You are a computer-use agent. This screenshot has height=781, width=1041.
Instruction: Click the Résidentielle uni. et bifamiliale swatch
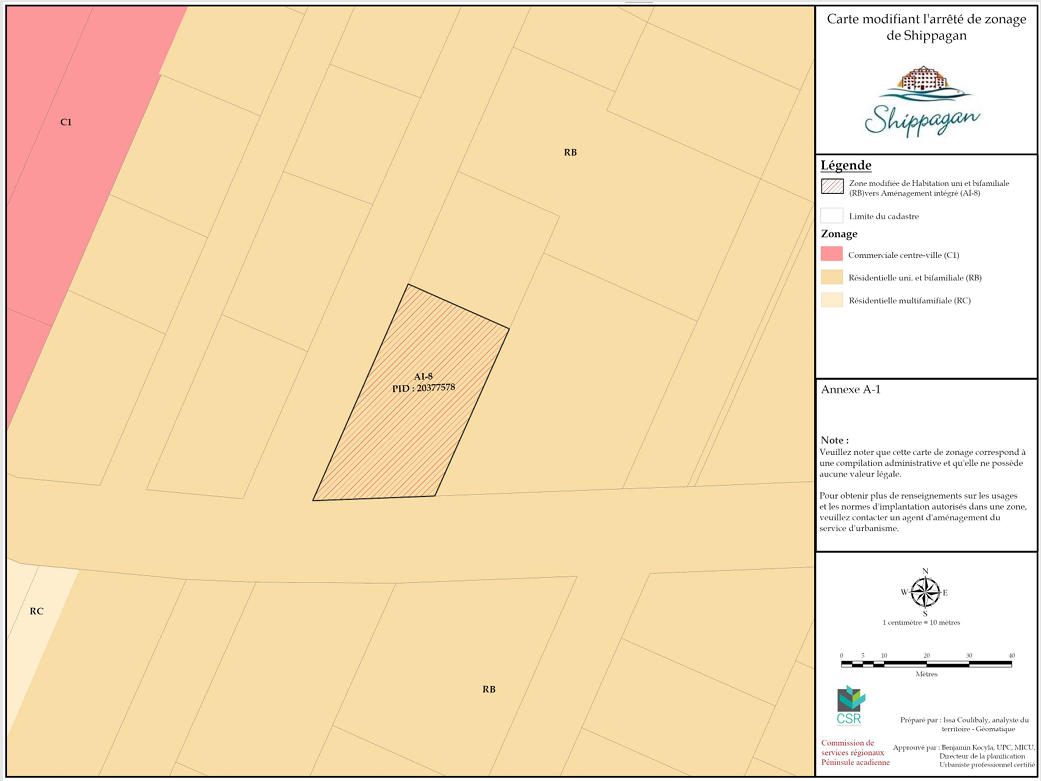pos(832,277)
